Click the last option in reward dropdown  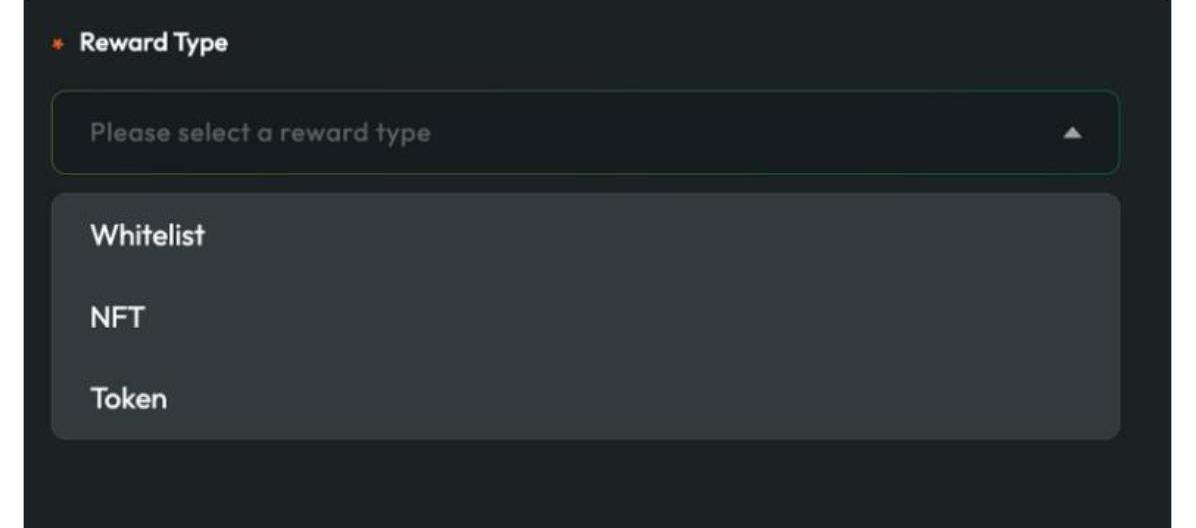tap(128, 399)
